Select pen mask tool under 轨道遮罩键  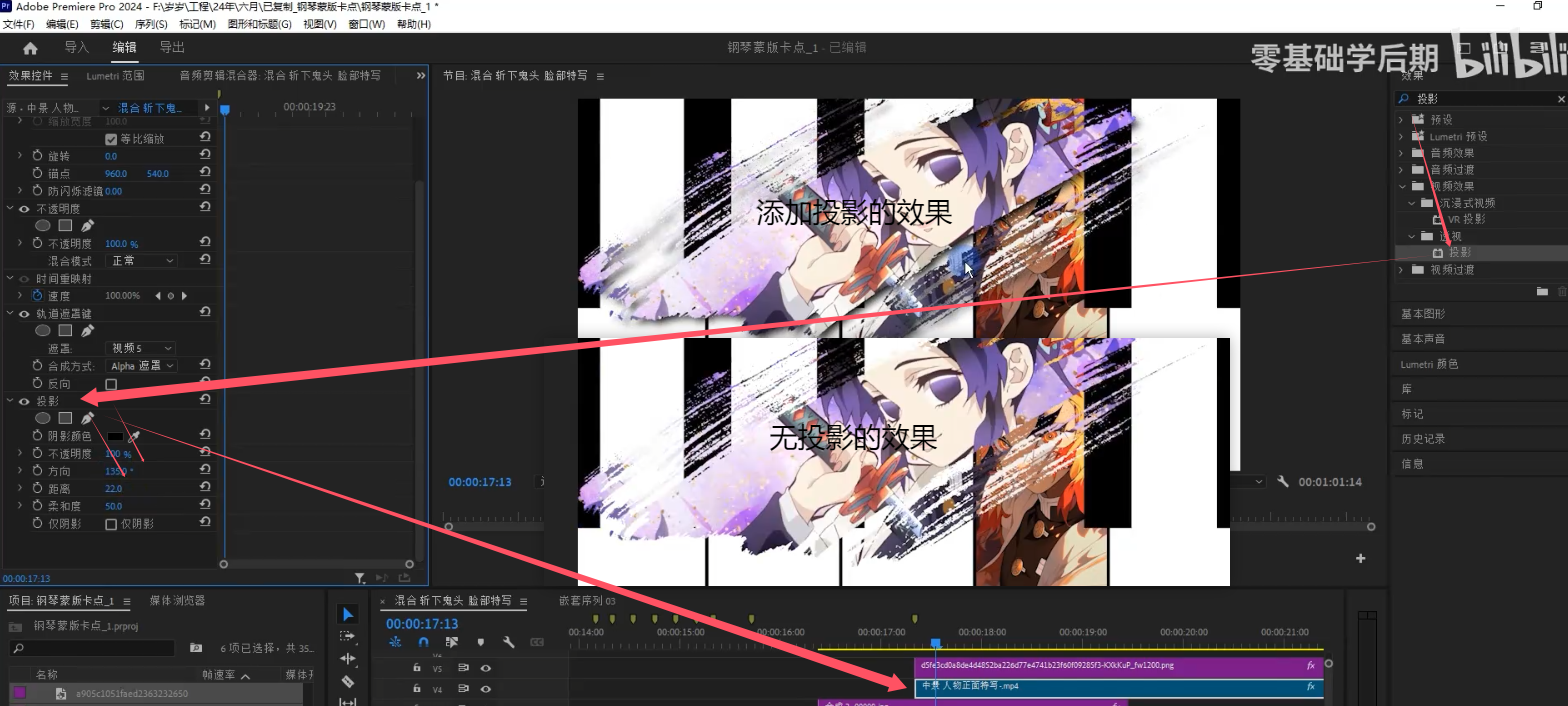(87, 330)
